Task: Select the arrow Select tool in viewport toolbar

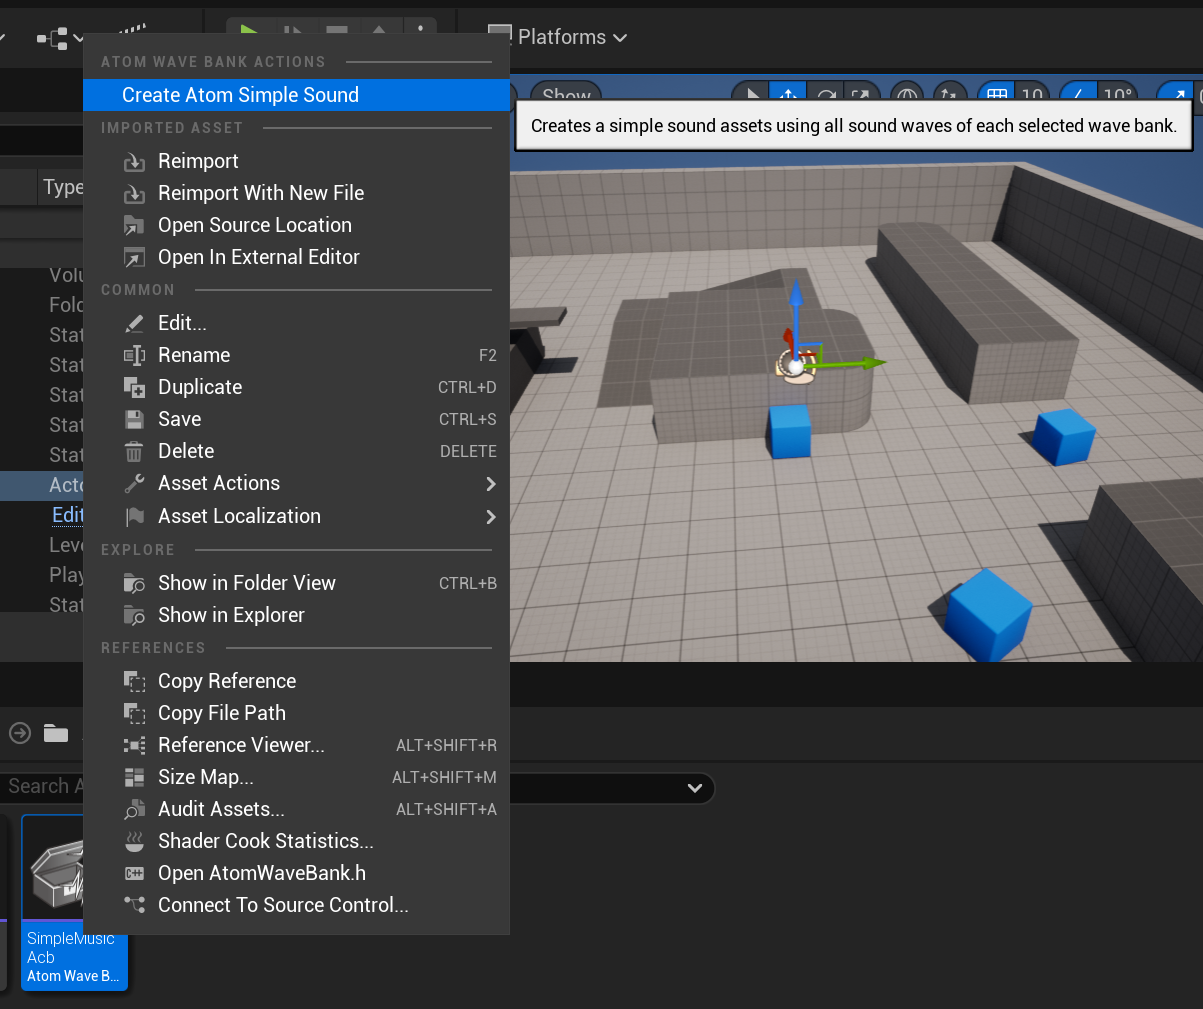Action: click(751, 93)
